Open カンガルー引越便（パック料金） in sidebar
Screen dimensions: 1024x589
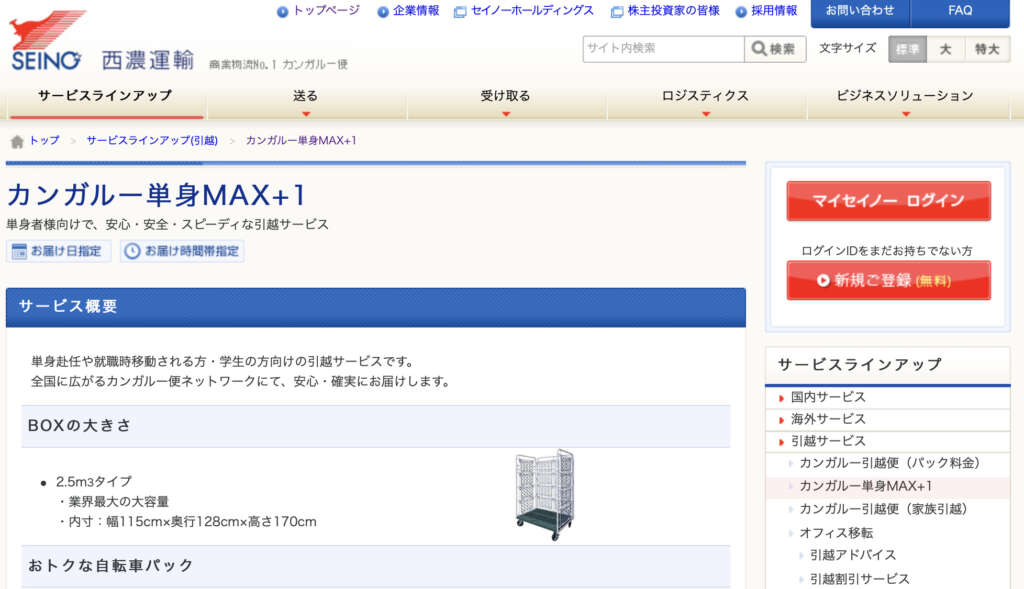click(x=890, y=464)
